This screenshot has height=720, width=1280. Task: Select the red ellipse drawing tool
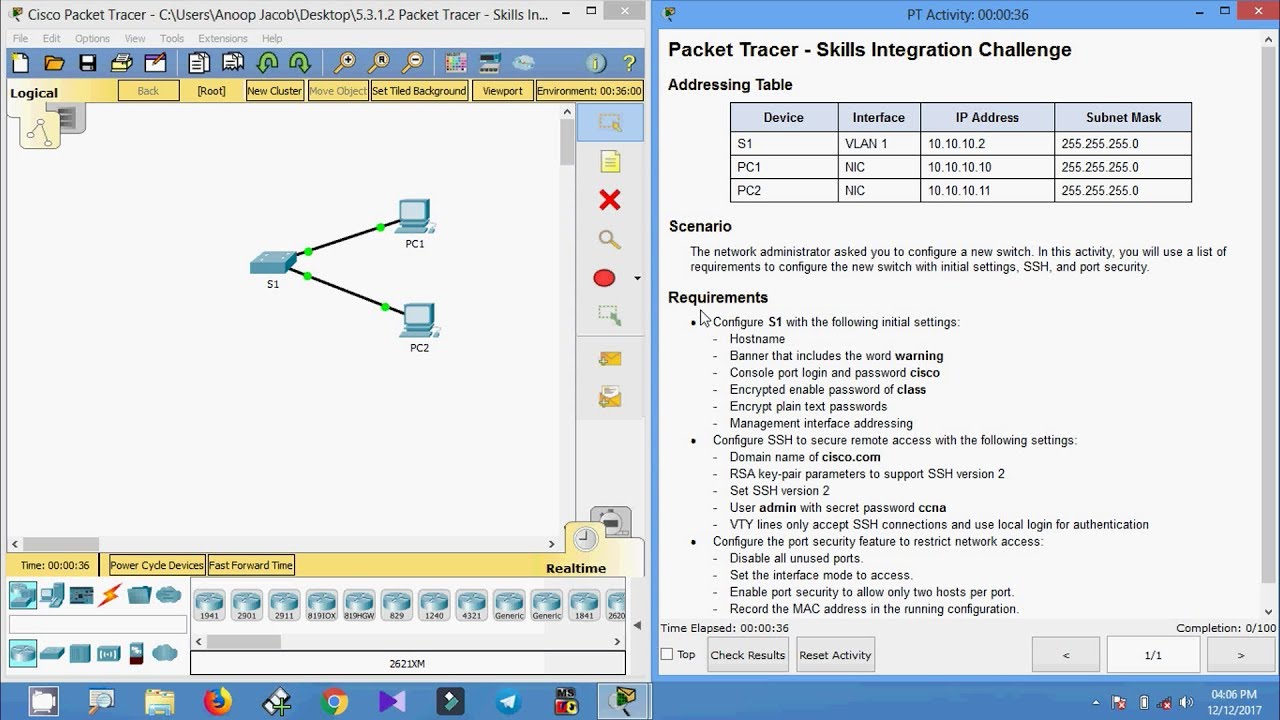click(604, 278)
